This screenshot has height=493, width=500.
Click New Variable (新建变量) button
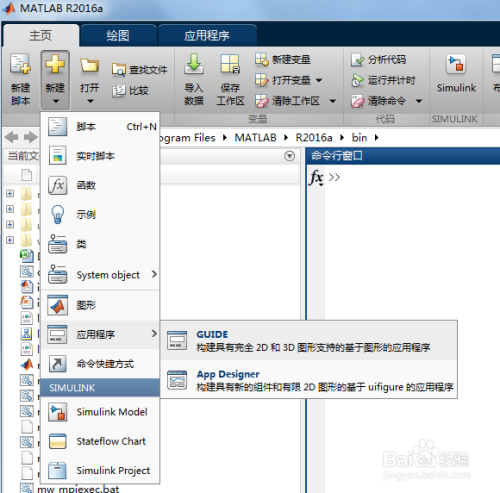click(283, 60)
